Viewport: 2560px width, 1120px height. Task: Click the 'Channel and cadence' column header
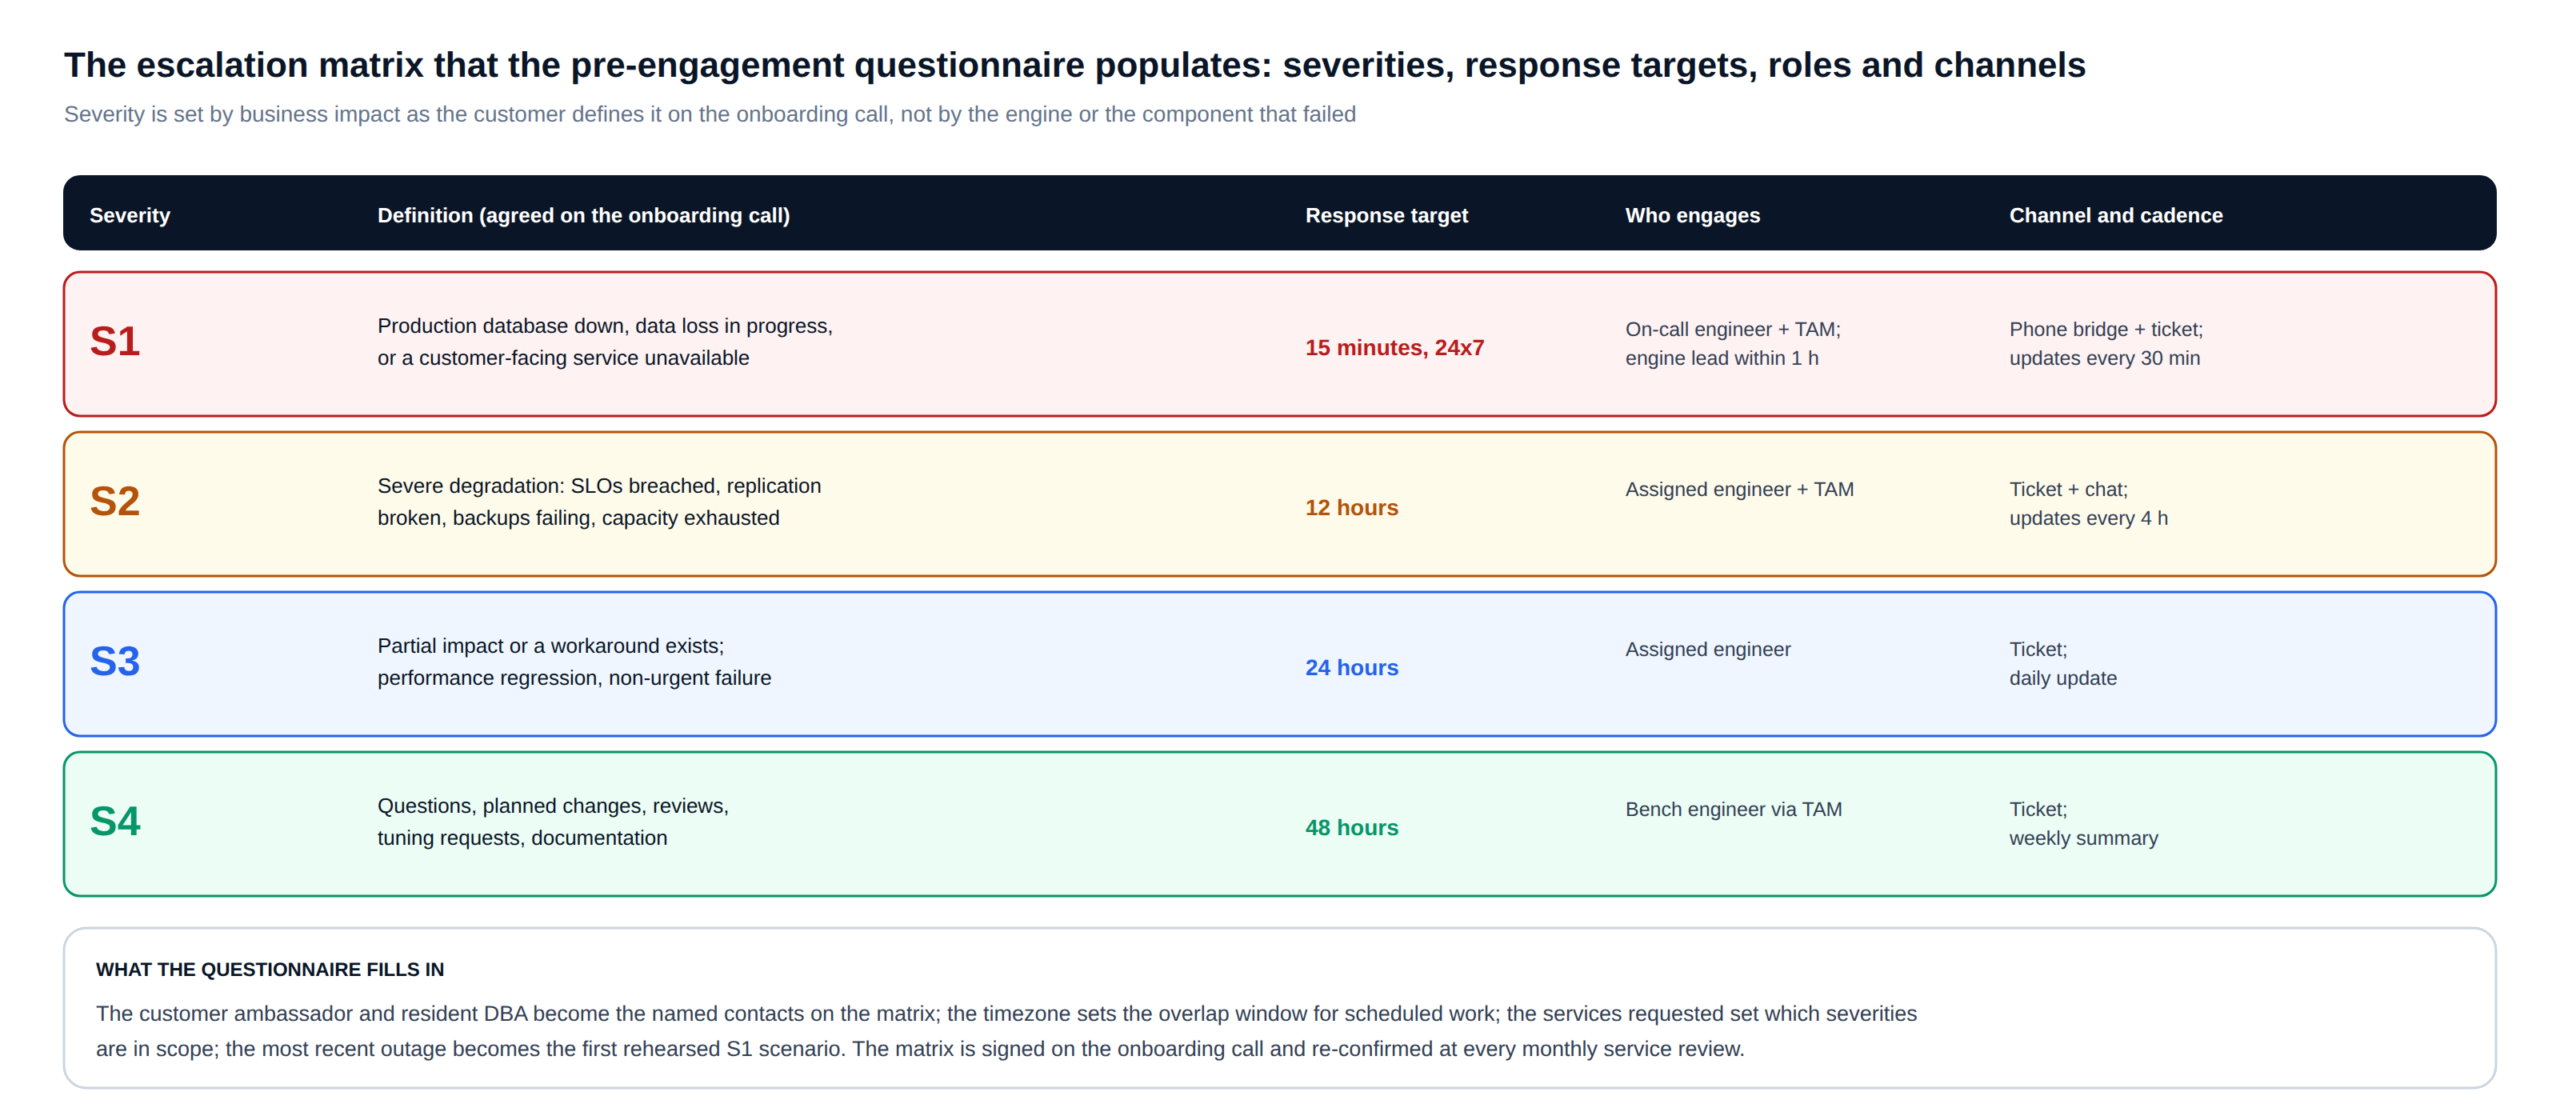[x=2115, y=215]
